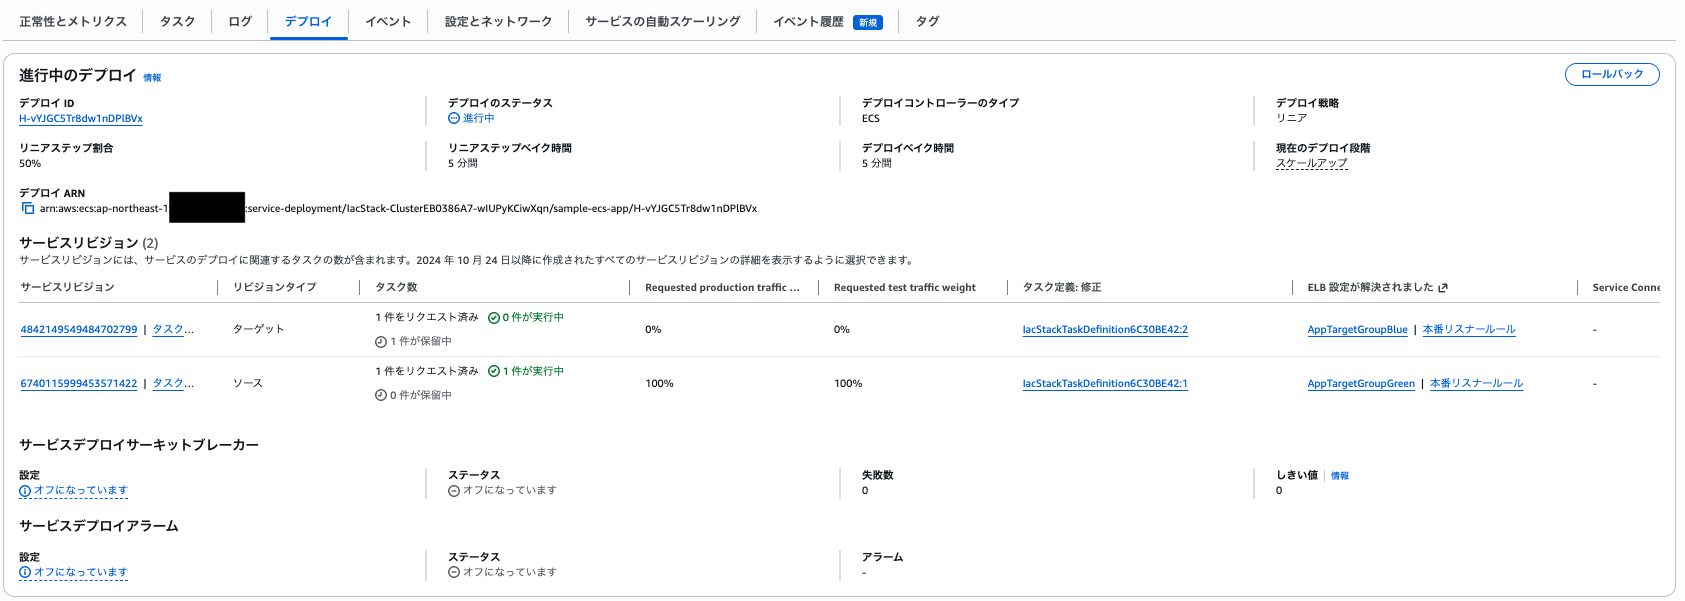Expand the circuit breaker オフになっています setting popover

tap(80, 491)
